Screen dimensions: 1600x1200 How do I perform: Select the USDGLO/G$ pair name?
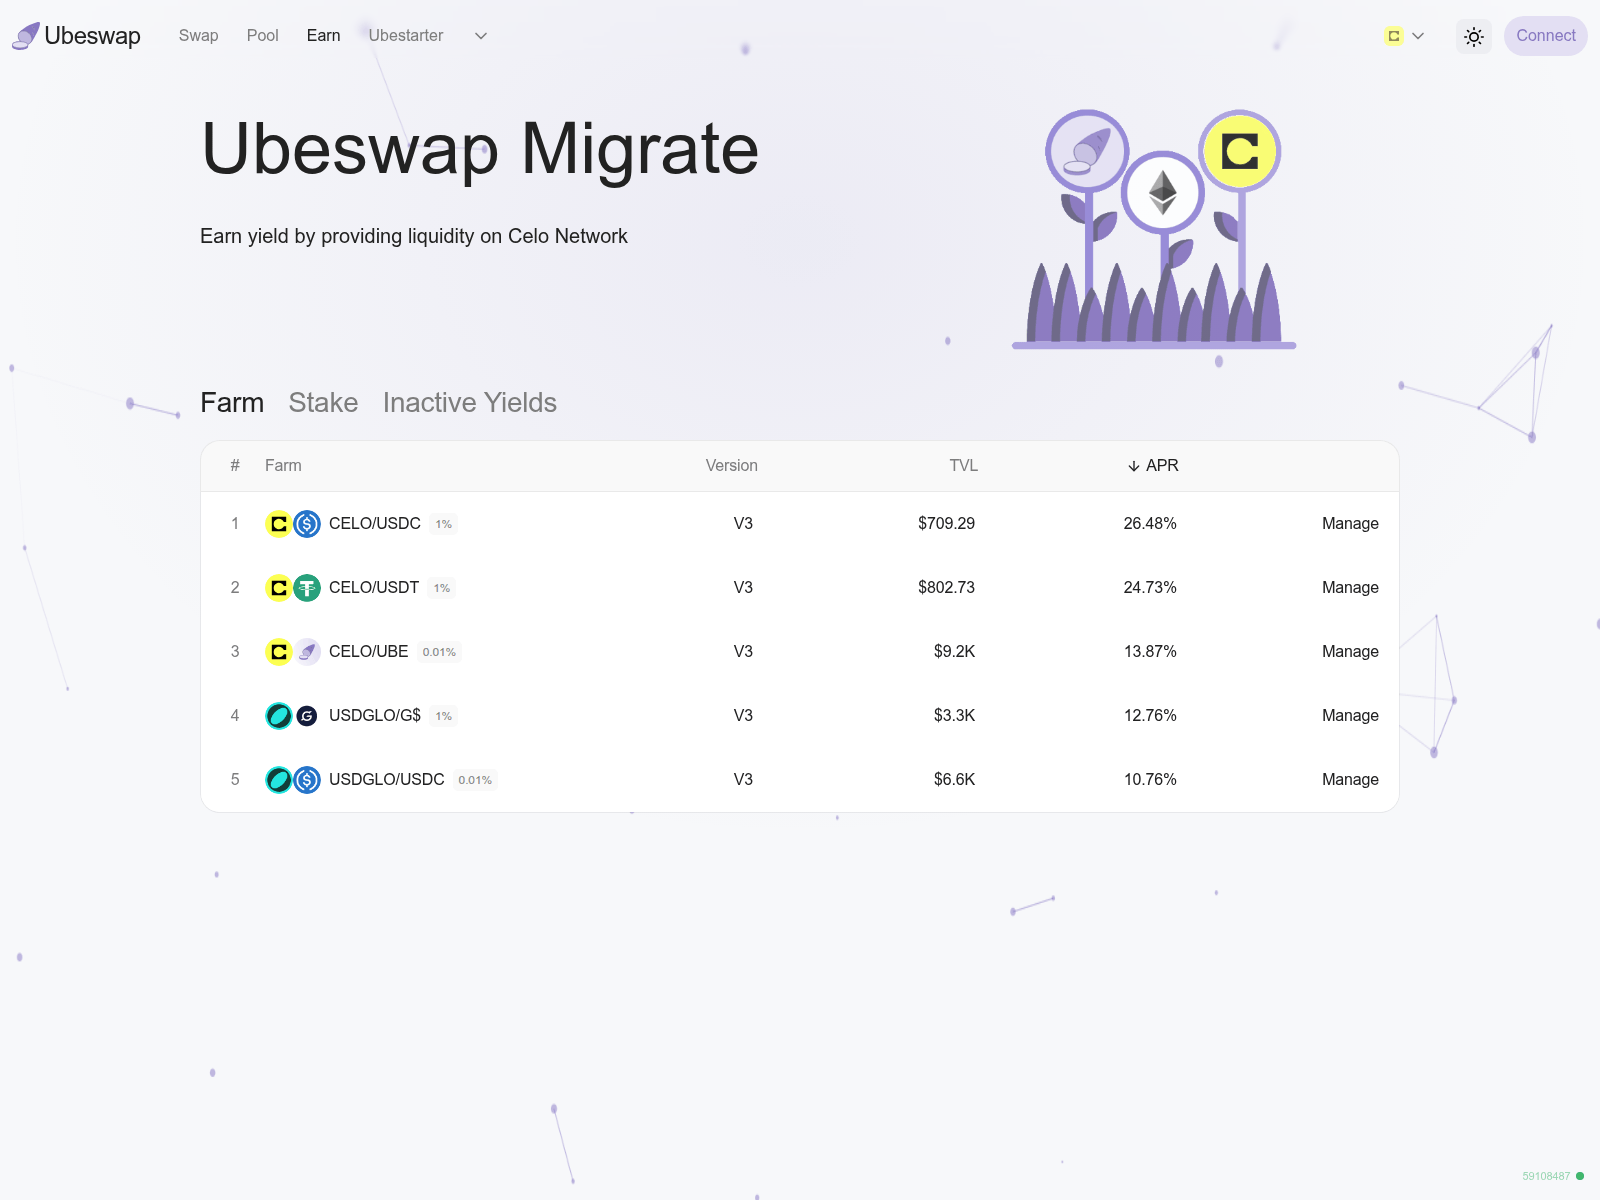[375, 715]
